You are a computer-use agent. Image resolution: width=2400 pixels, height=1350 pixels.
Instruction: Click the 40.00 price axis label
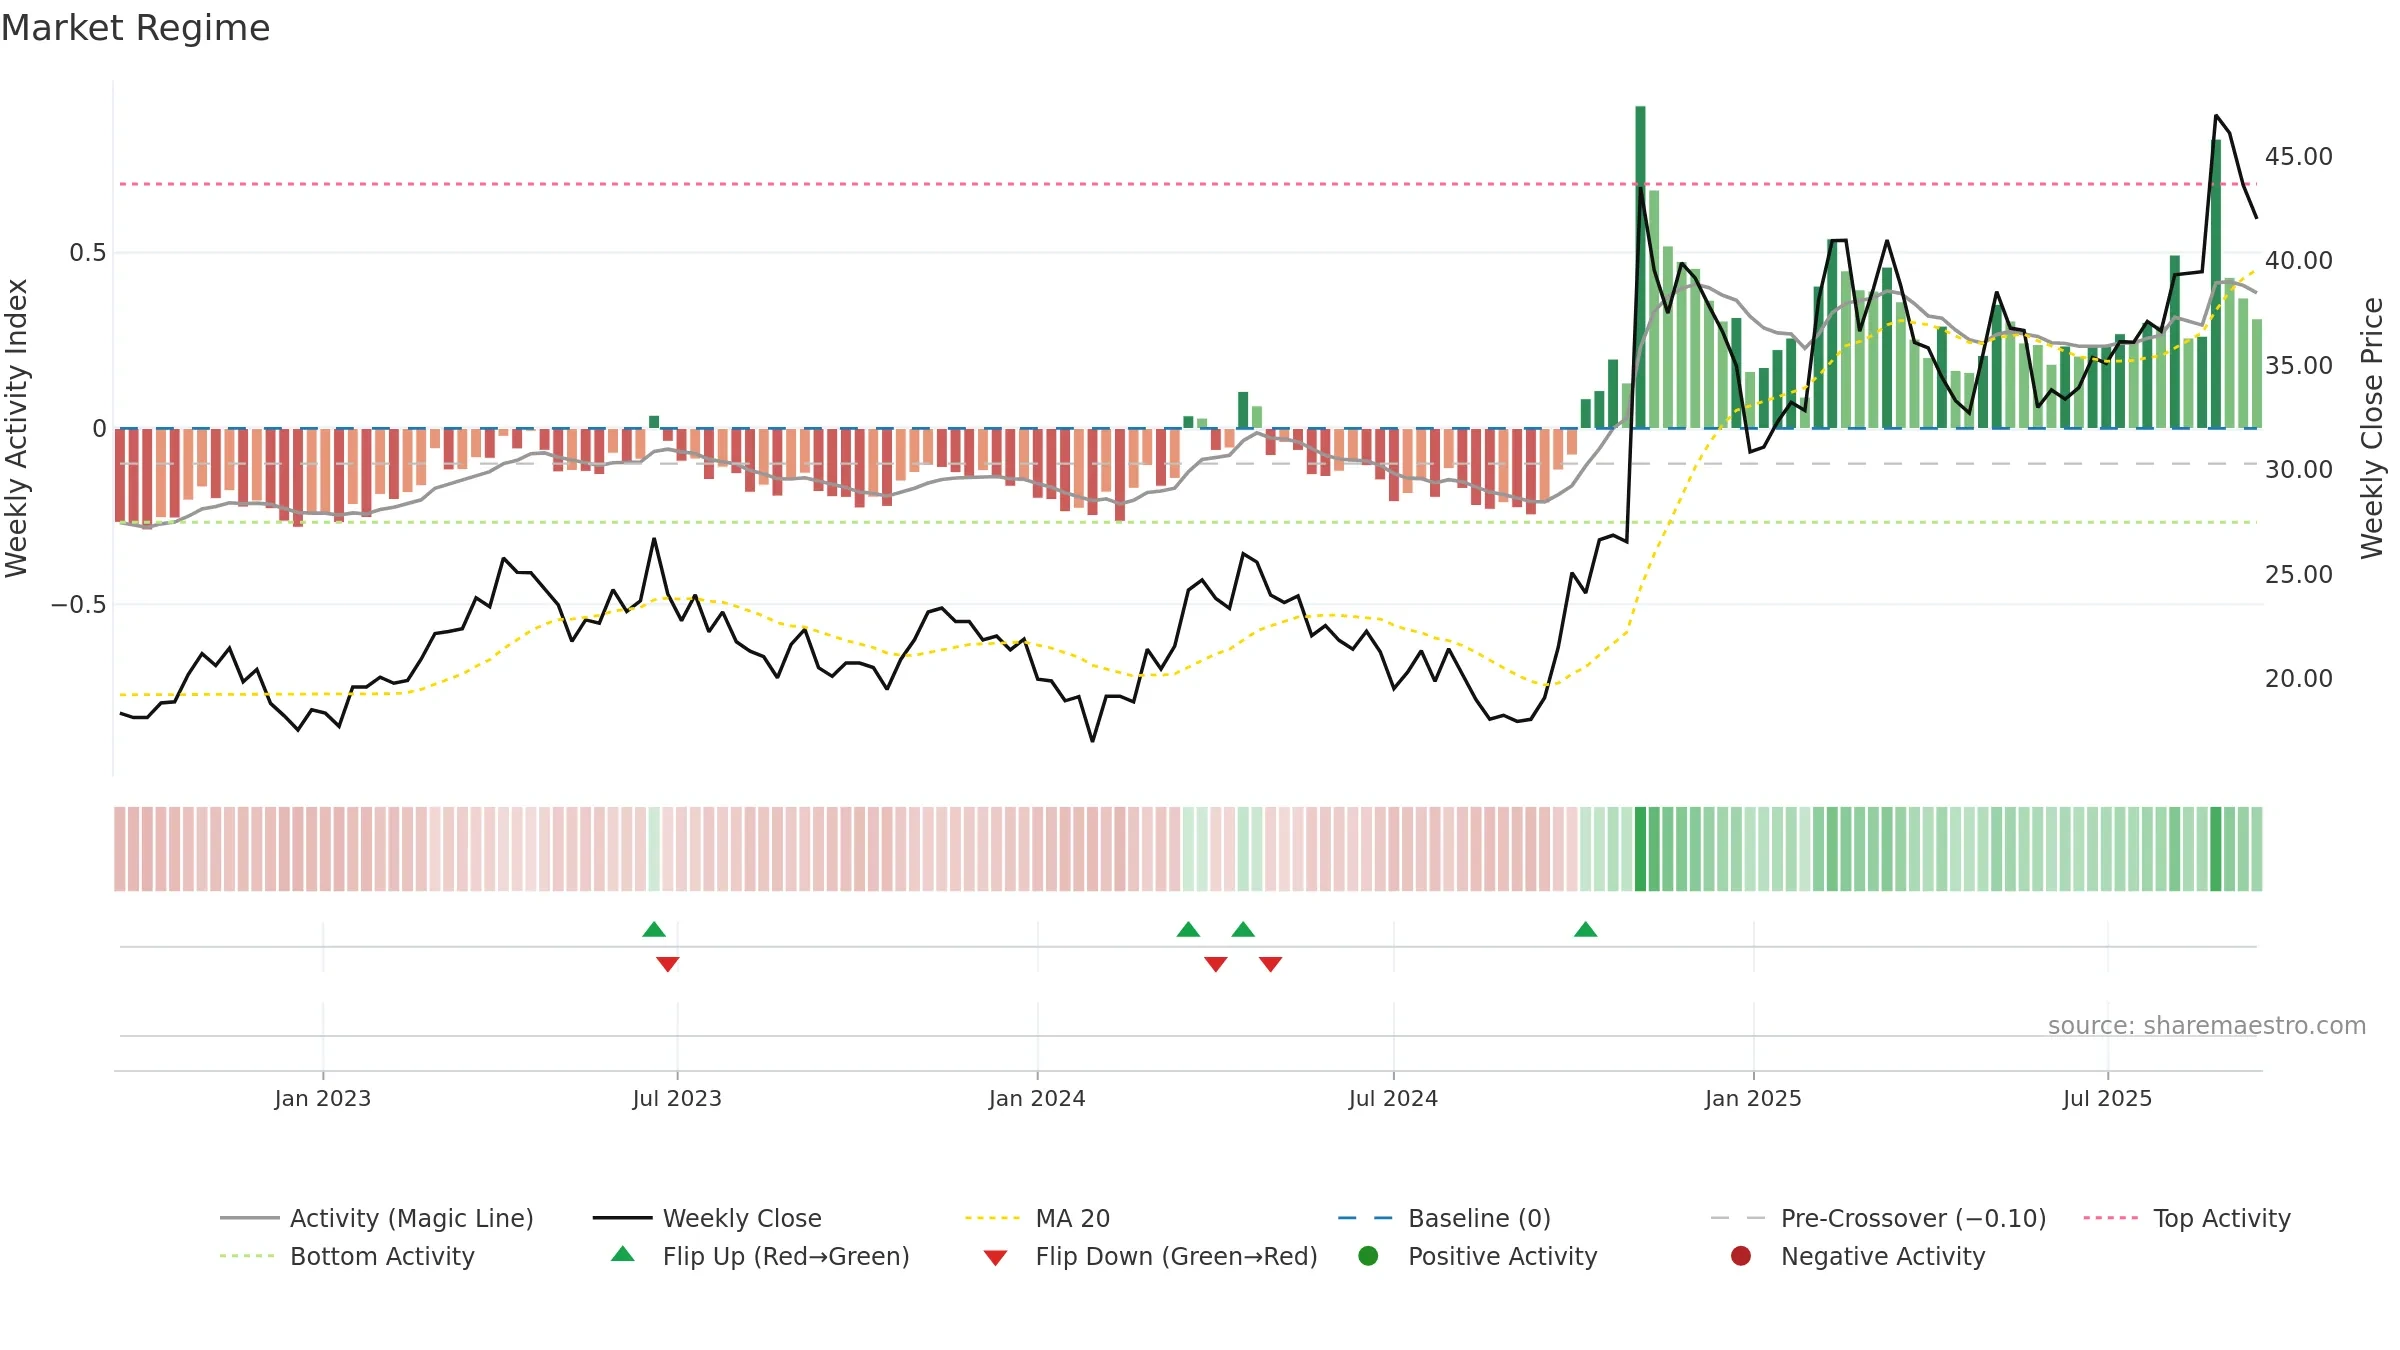coord(2299,261)
